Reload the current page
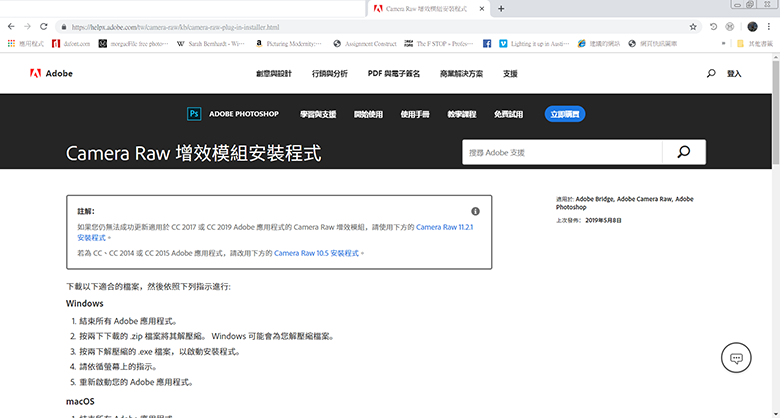The image size is (780, 418). [x=44, y=27]
